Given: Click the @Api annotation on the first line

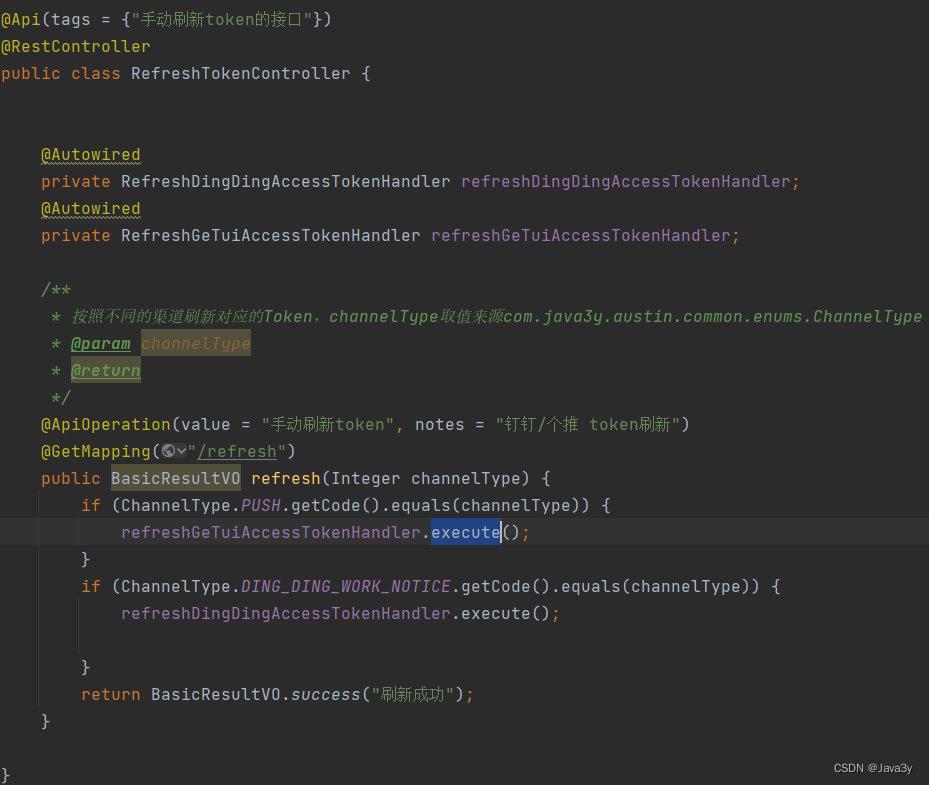Looking at the screenshot, I should [21, 20].
